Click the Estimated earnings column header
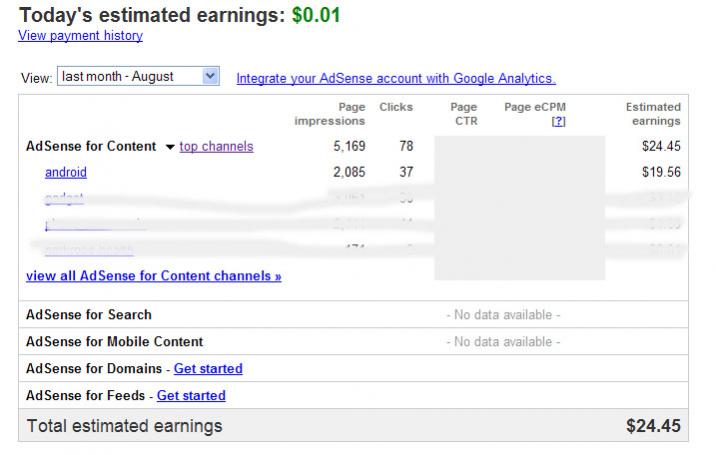This screenshot has height=455, width=716. click(653, 114)
